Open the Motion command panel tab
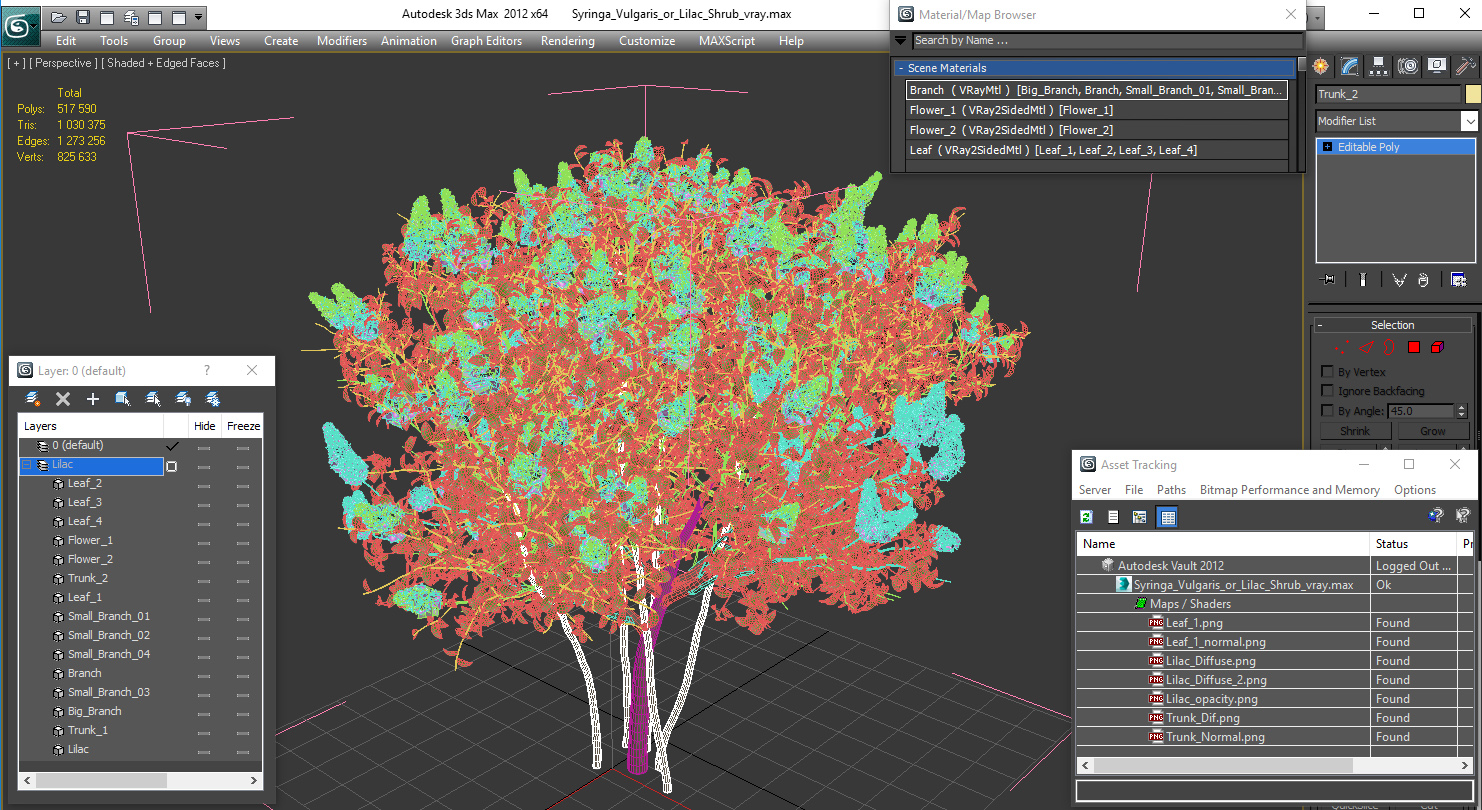Viewport: 1482px width, 810px height. (x=1408, y=66)
